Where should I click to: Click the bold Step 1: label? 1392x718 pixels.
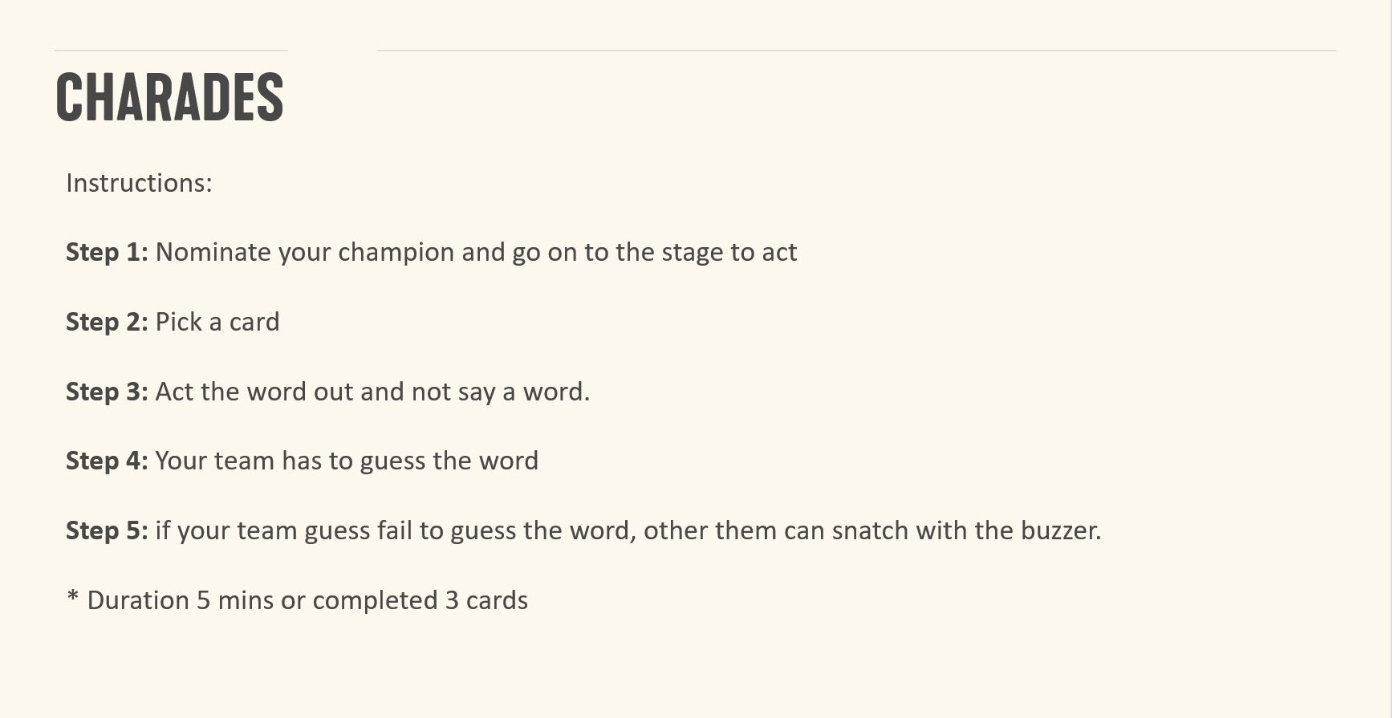pos(107,252)
